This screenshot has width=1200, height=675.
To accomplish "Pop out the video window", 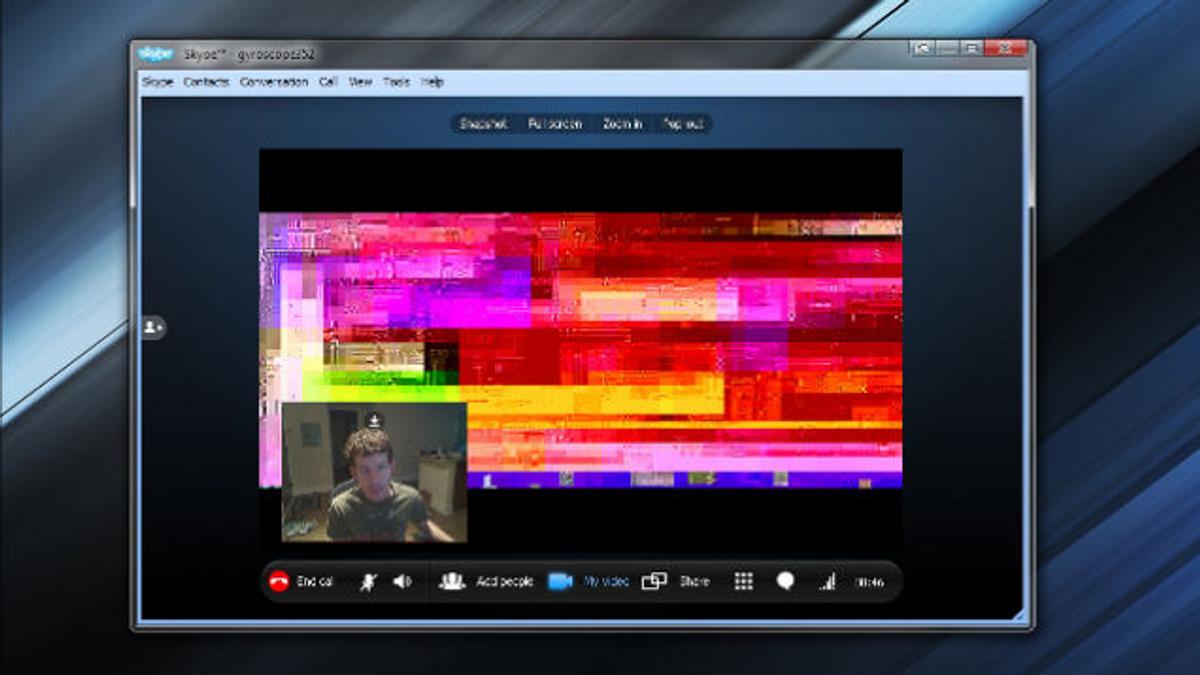I will [x=683, y=124].
